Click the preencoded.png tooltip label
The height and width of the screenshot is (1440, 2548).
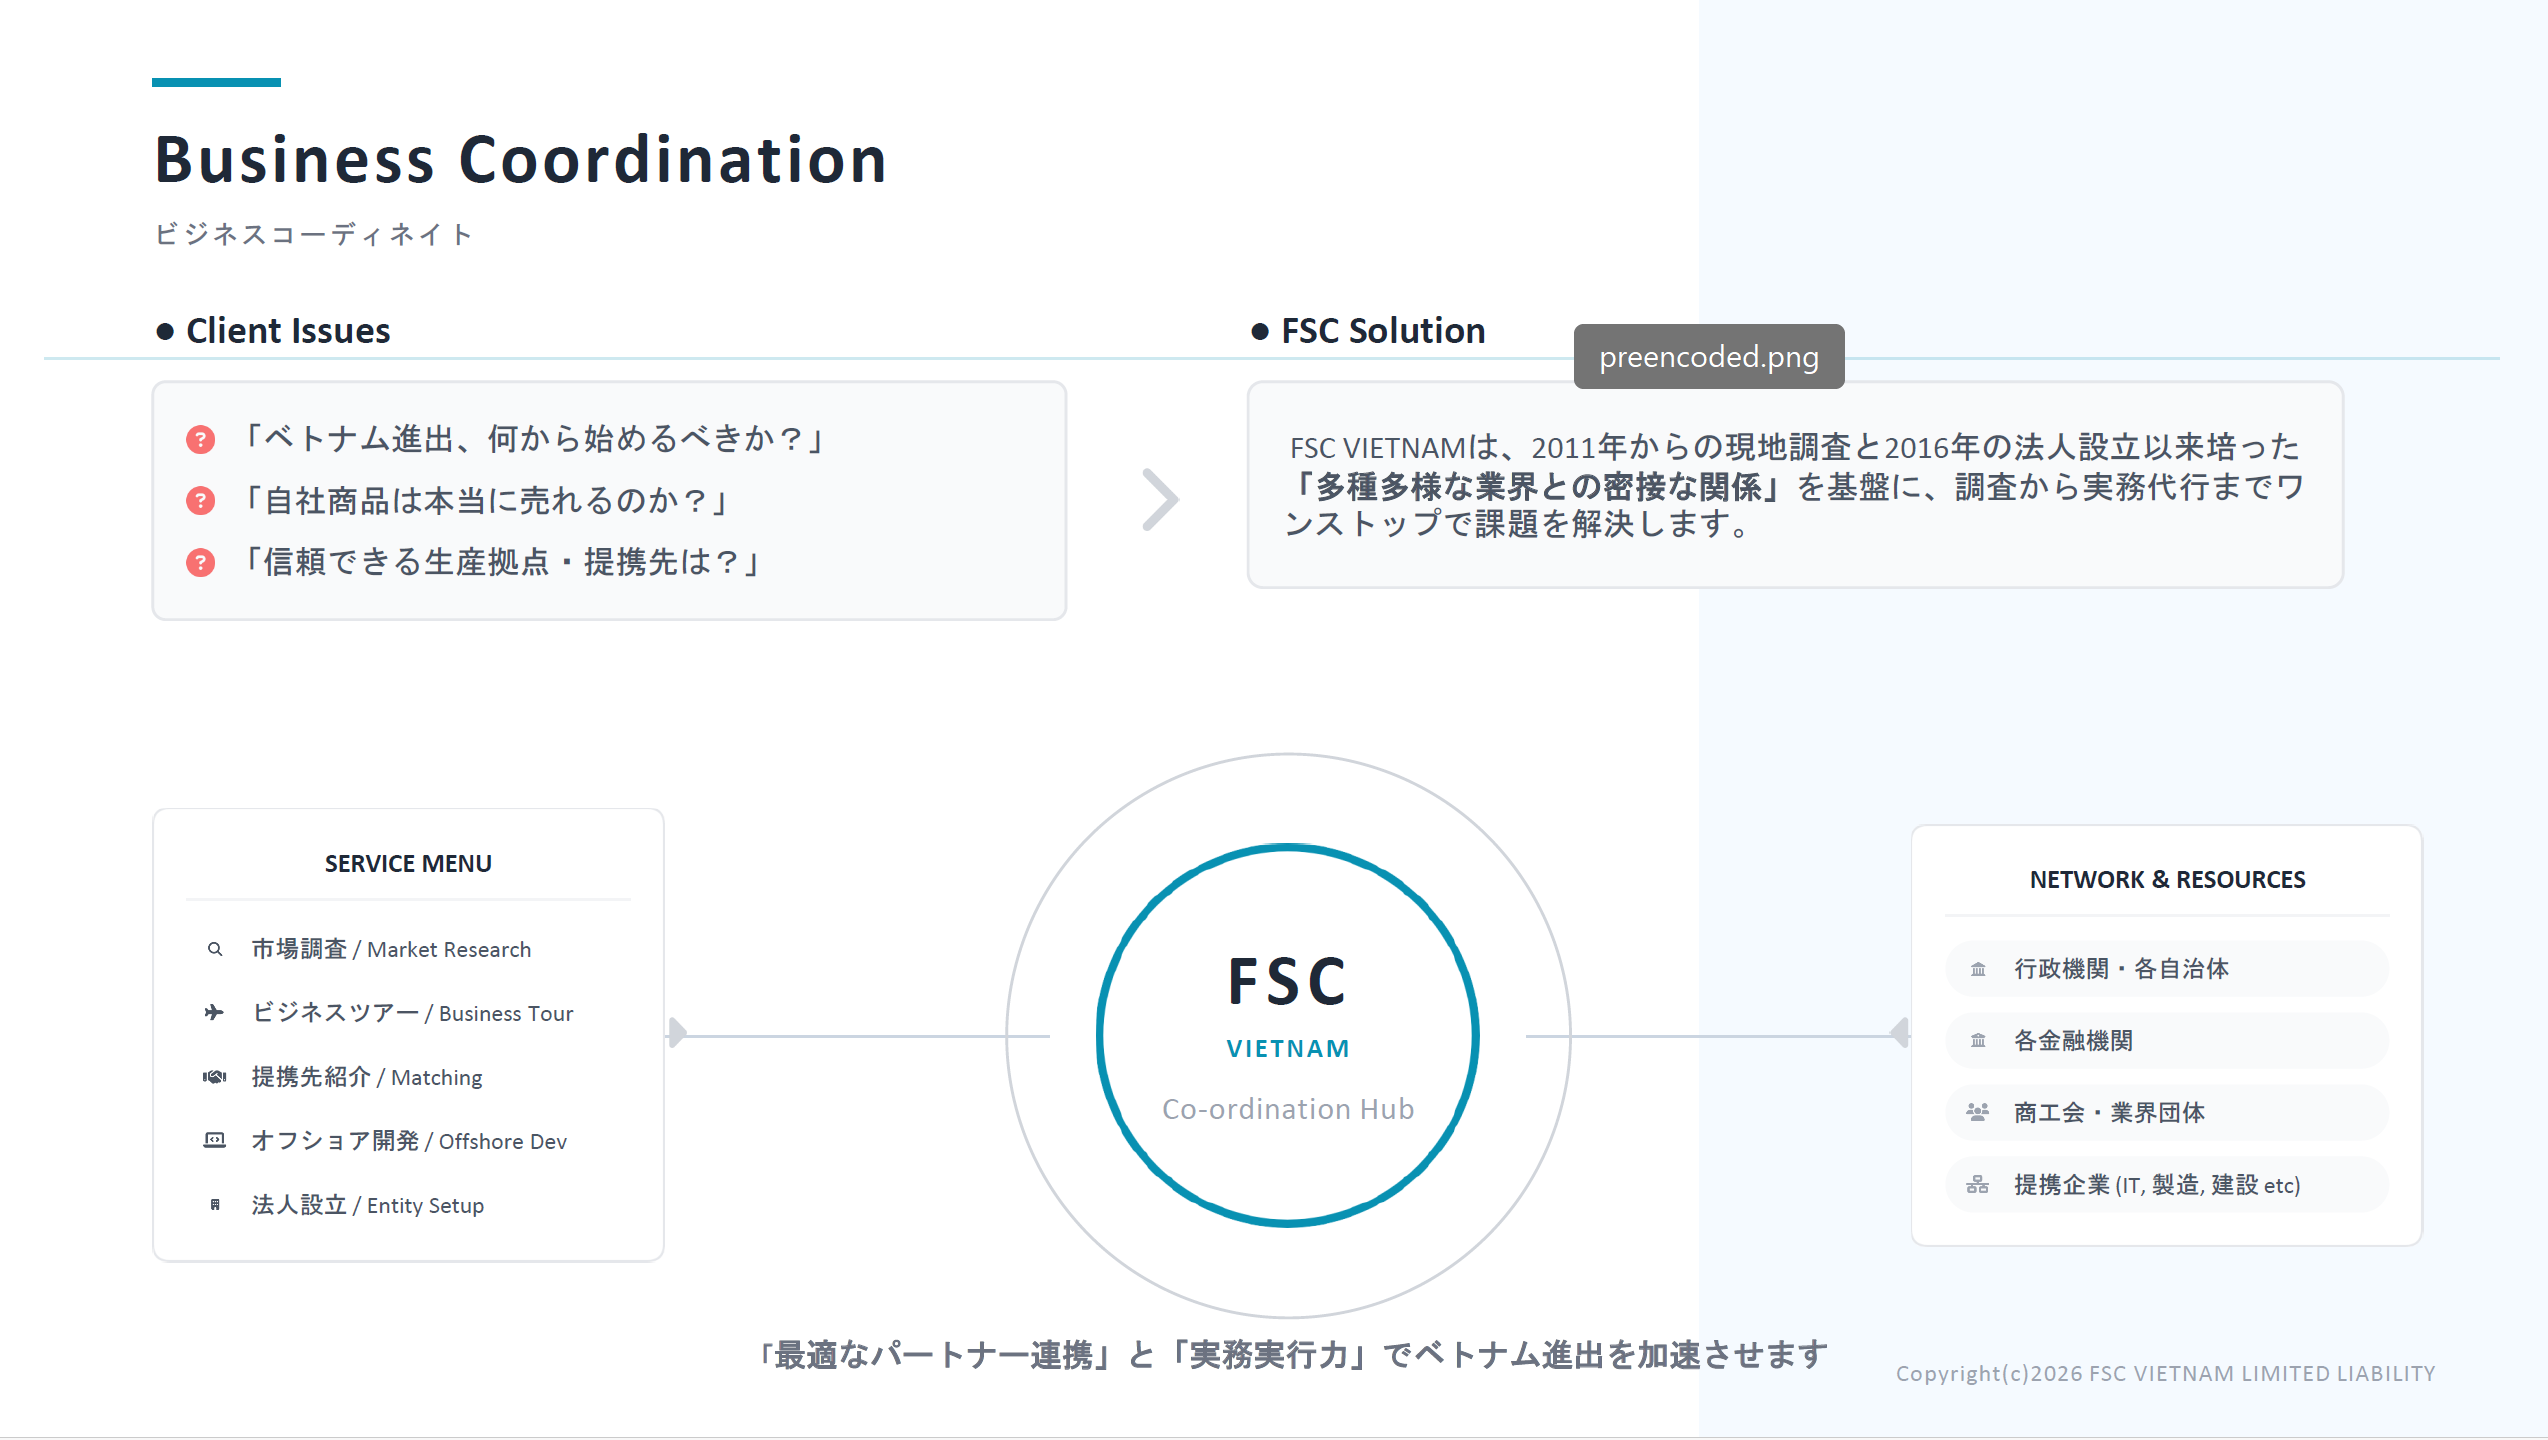pos(1709,357)
